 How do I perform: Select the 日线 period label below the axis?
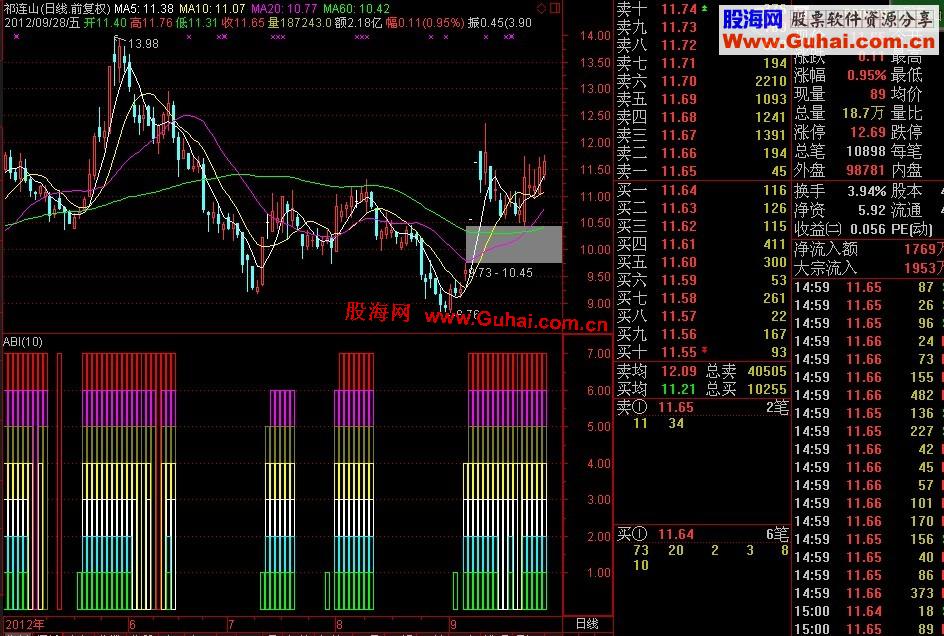586,624
